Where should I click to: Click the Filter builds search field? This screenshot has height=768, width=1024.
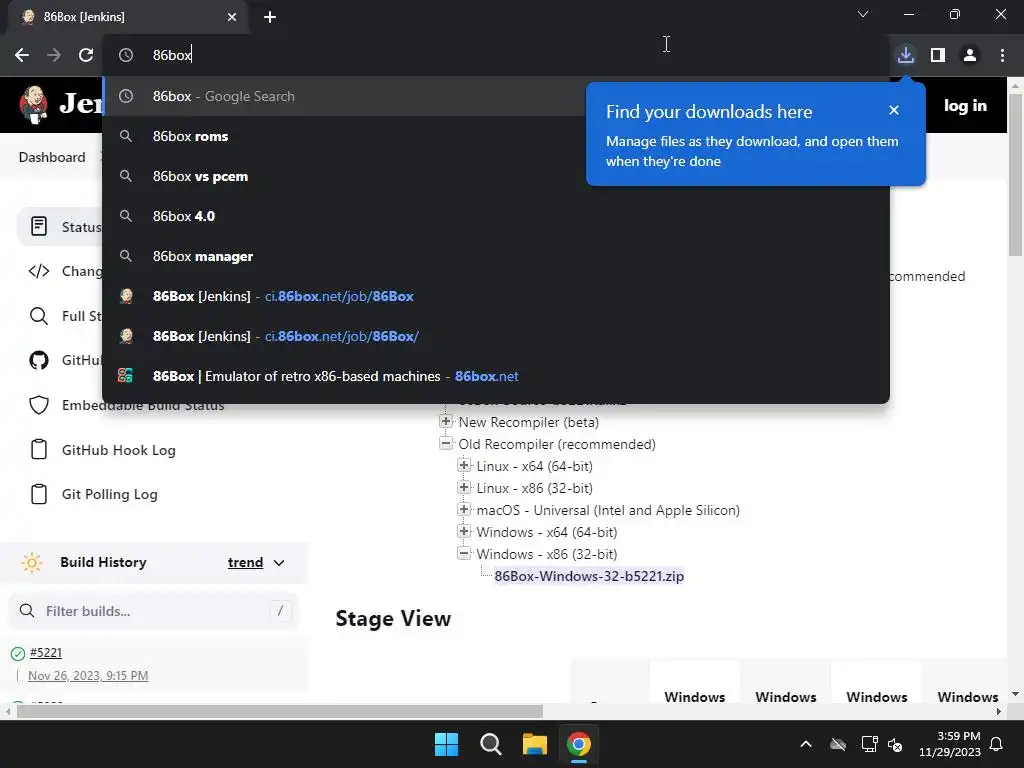click(x=153, y=611)
